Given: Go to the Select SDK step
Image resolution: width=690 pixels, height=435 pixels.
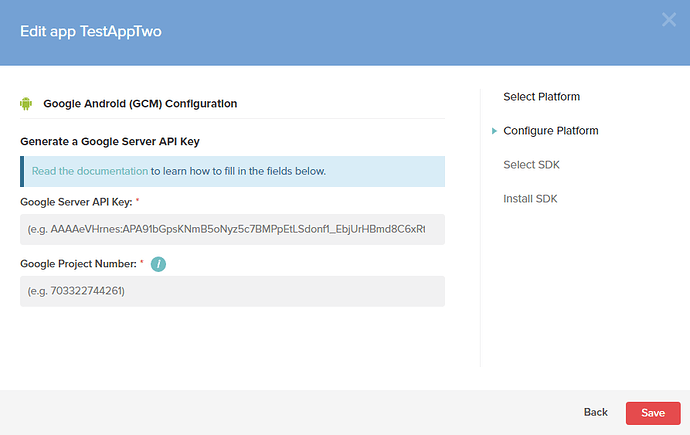Looking at the screenshot, I should pyautogui.click(x=531, y=164).
